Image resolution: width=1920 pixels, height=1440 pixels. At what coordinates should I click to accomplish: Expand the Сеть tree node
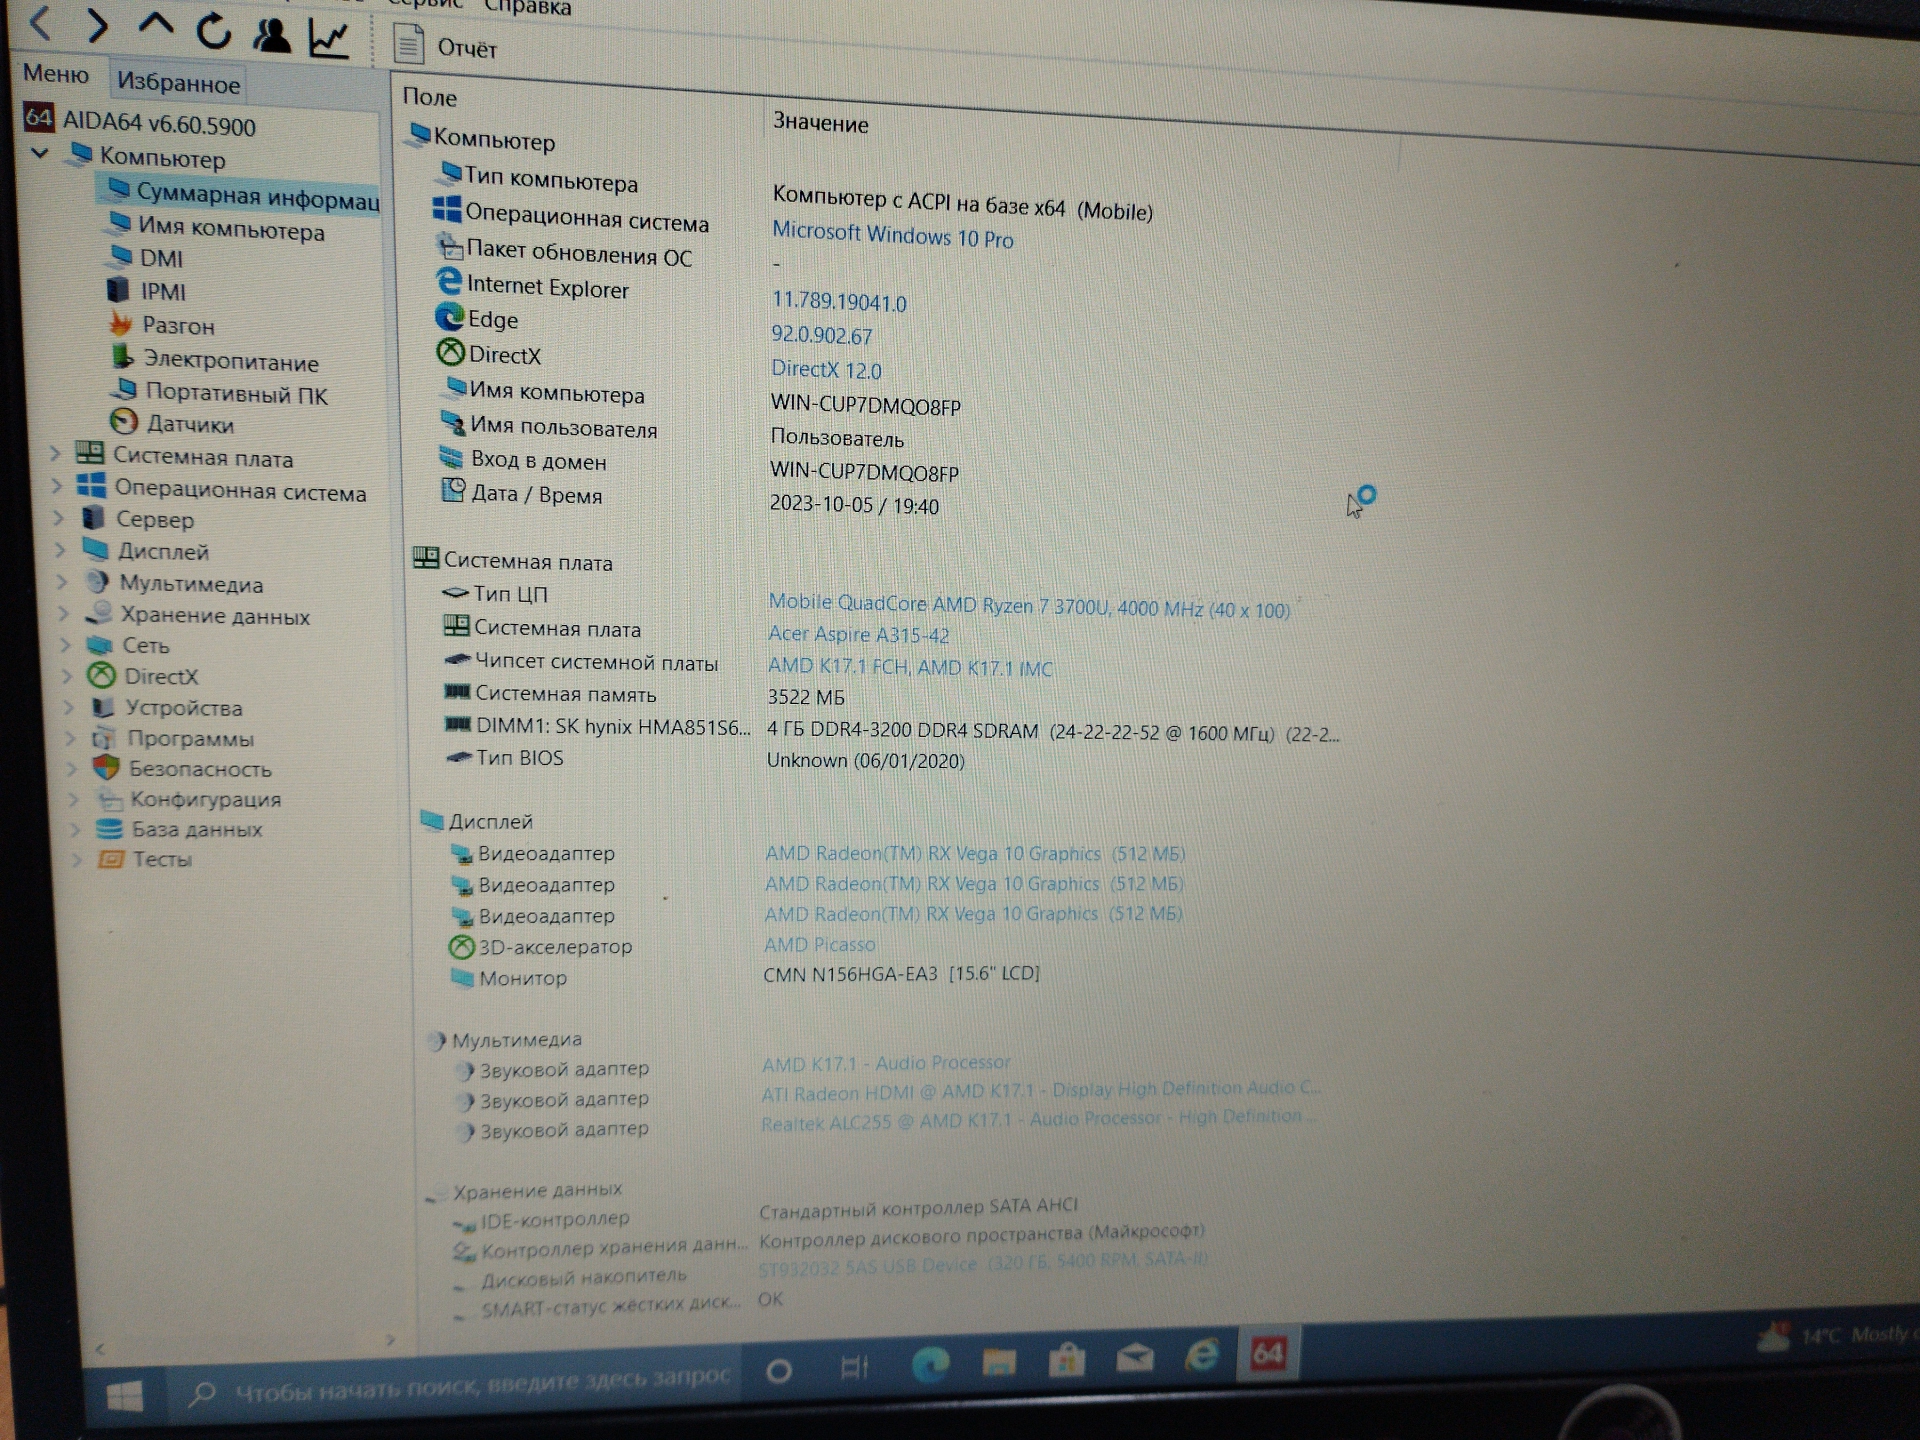point(65,645)
